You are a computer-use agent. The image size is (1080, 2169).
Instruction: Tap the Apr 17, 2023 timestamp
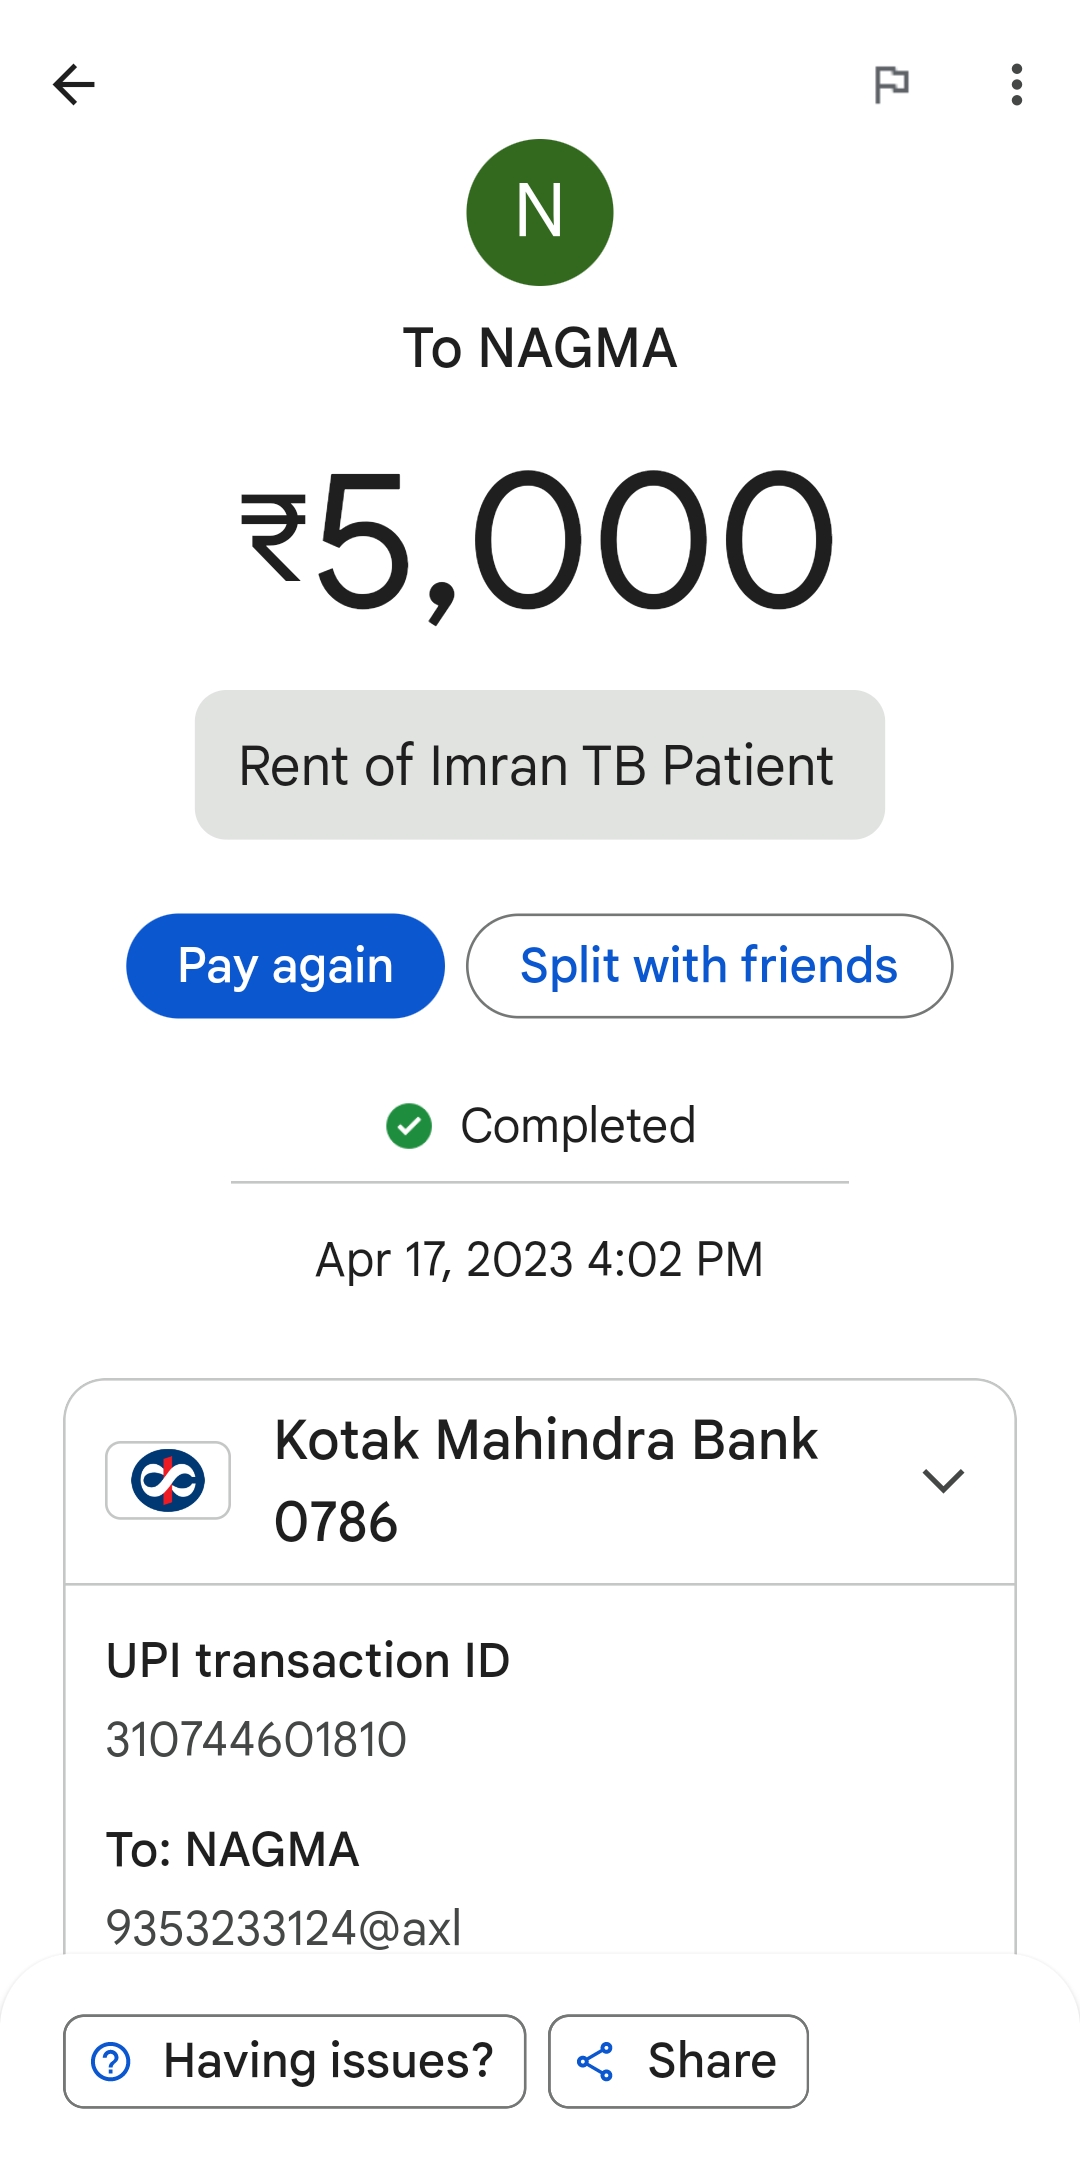tap(540, 1260)
